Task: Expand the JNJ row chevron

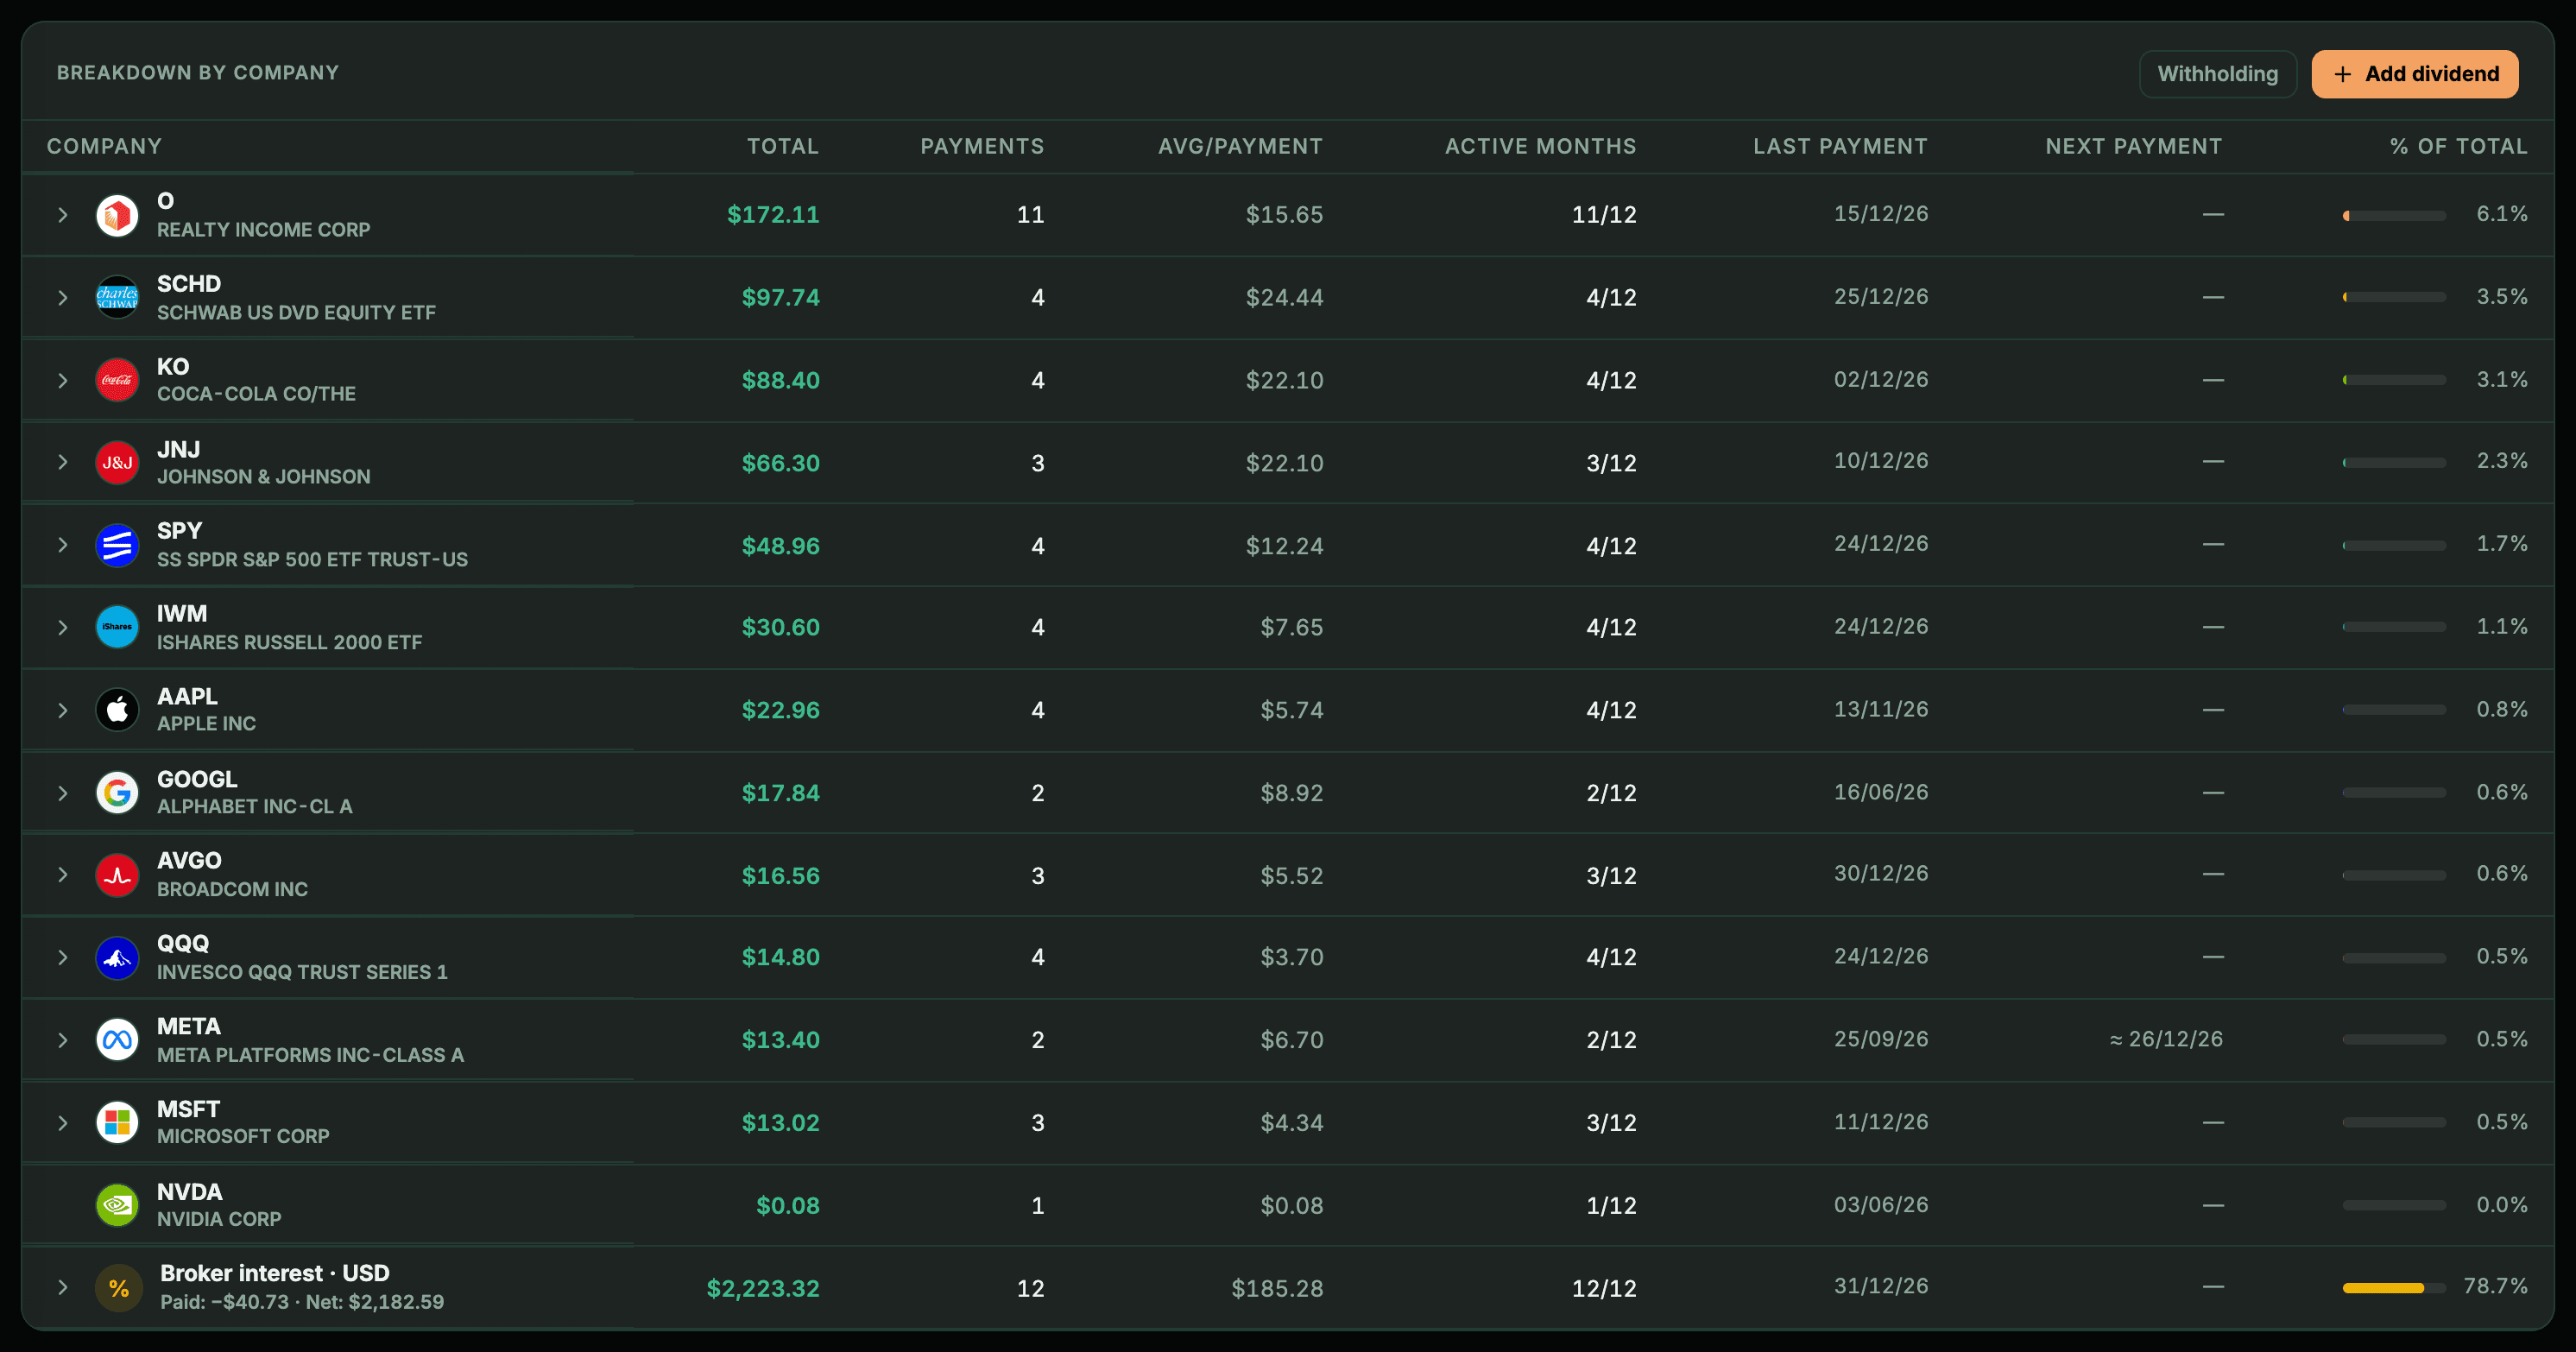Action: 63,462
